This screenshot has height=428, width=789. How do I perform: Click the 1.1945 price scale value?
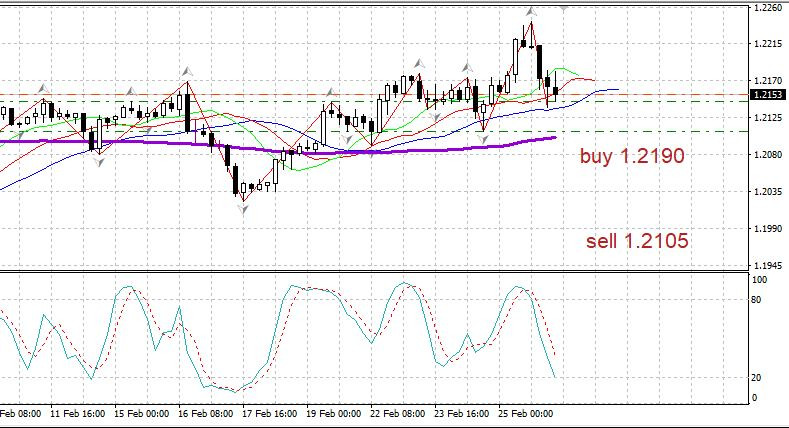click(x=768, y=265)
